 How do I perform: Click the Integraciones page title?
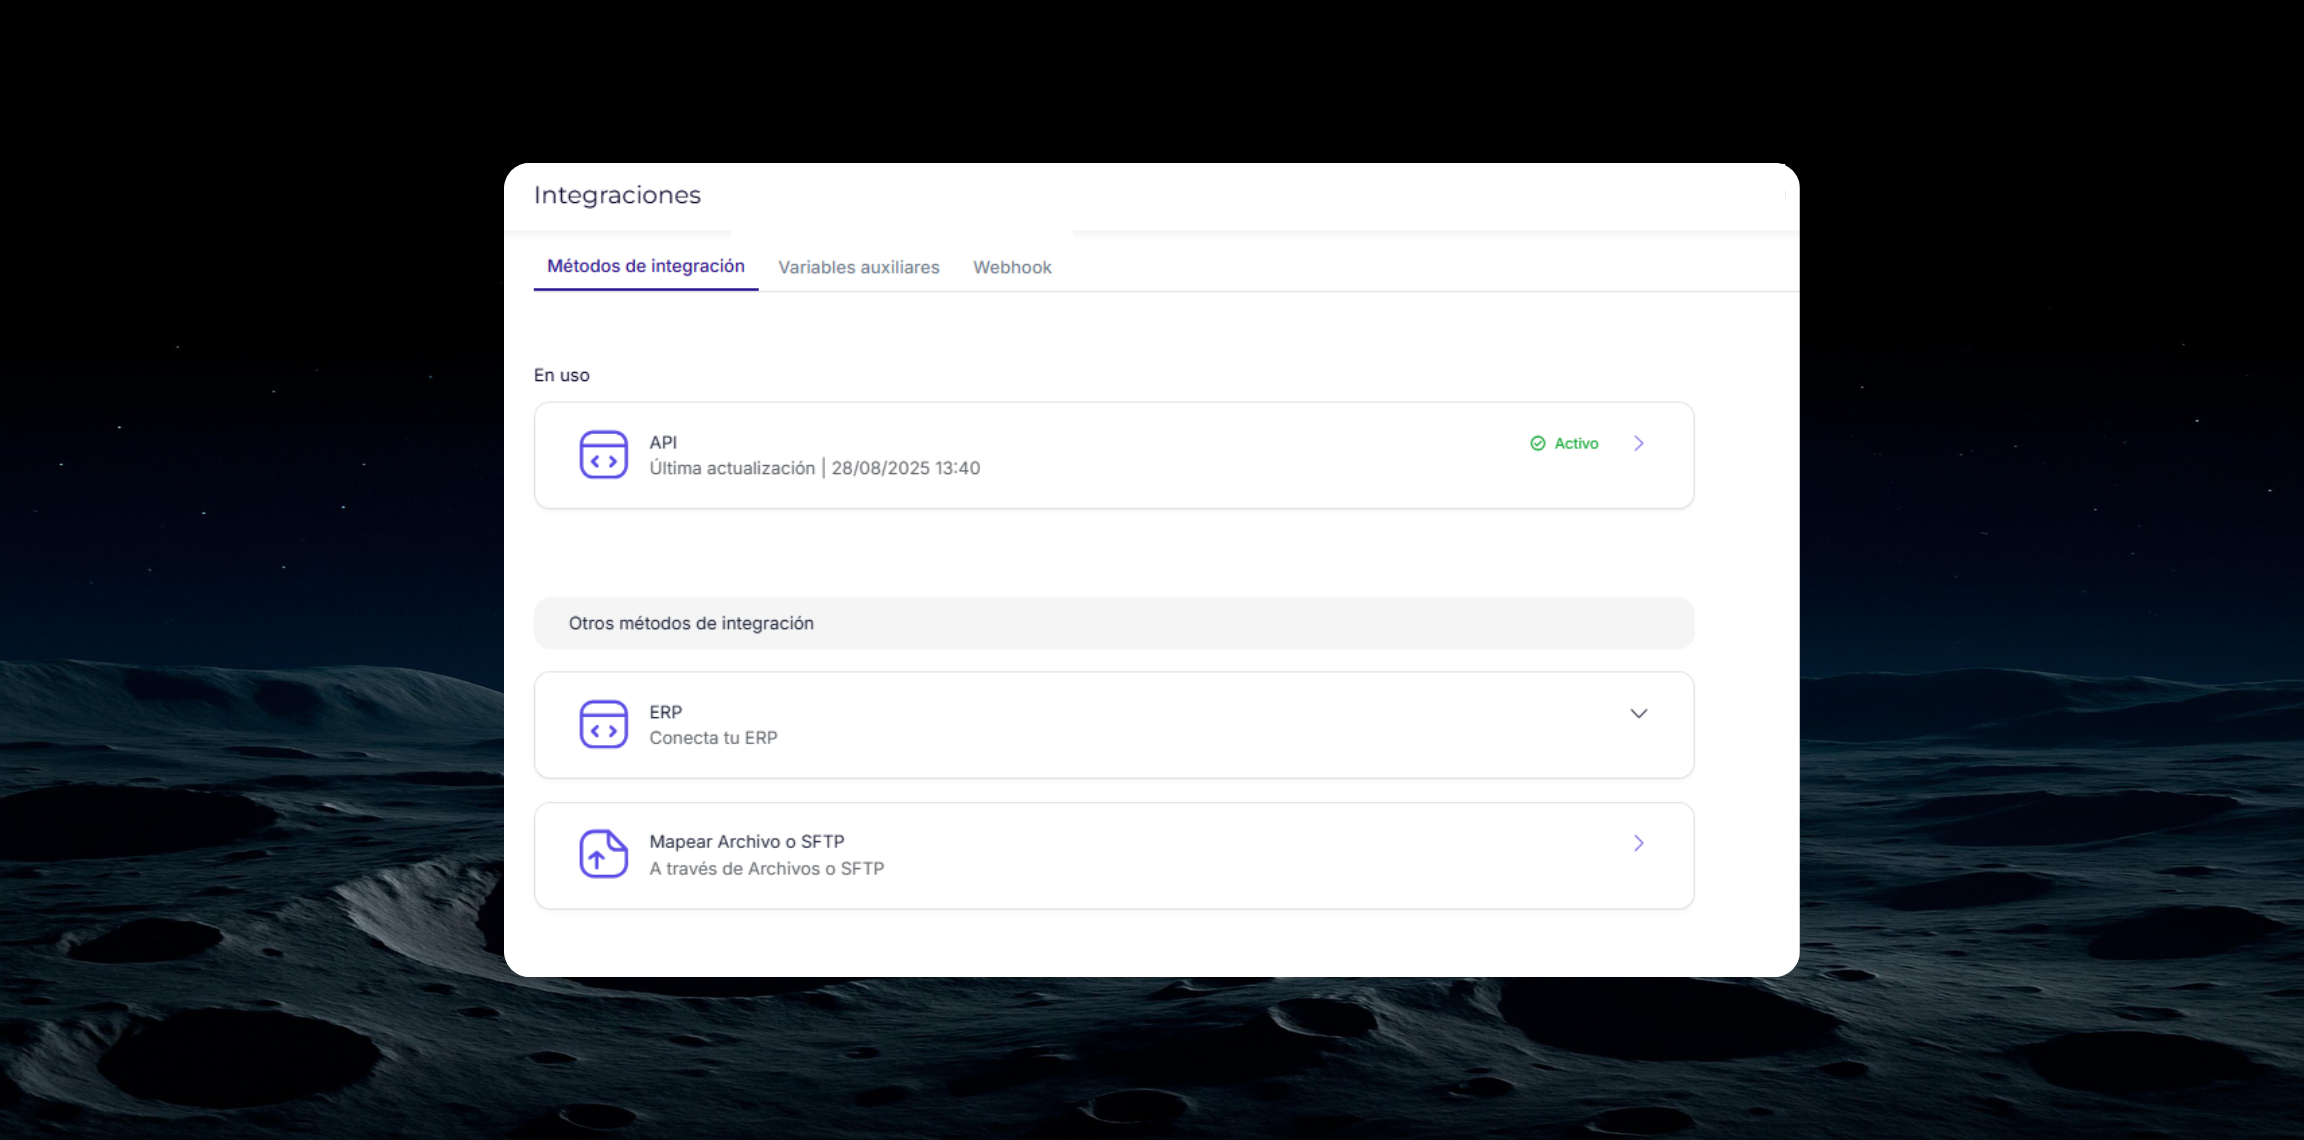click(x=617, y=195)
